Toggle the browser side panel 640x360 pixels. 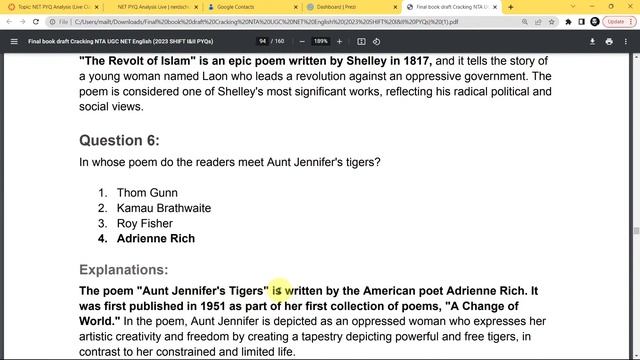point(581,22)
